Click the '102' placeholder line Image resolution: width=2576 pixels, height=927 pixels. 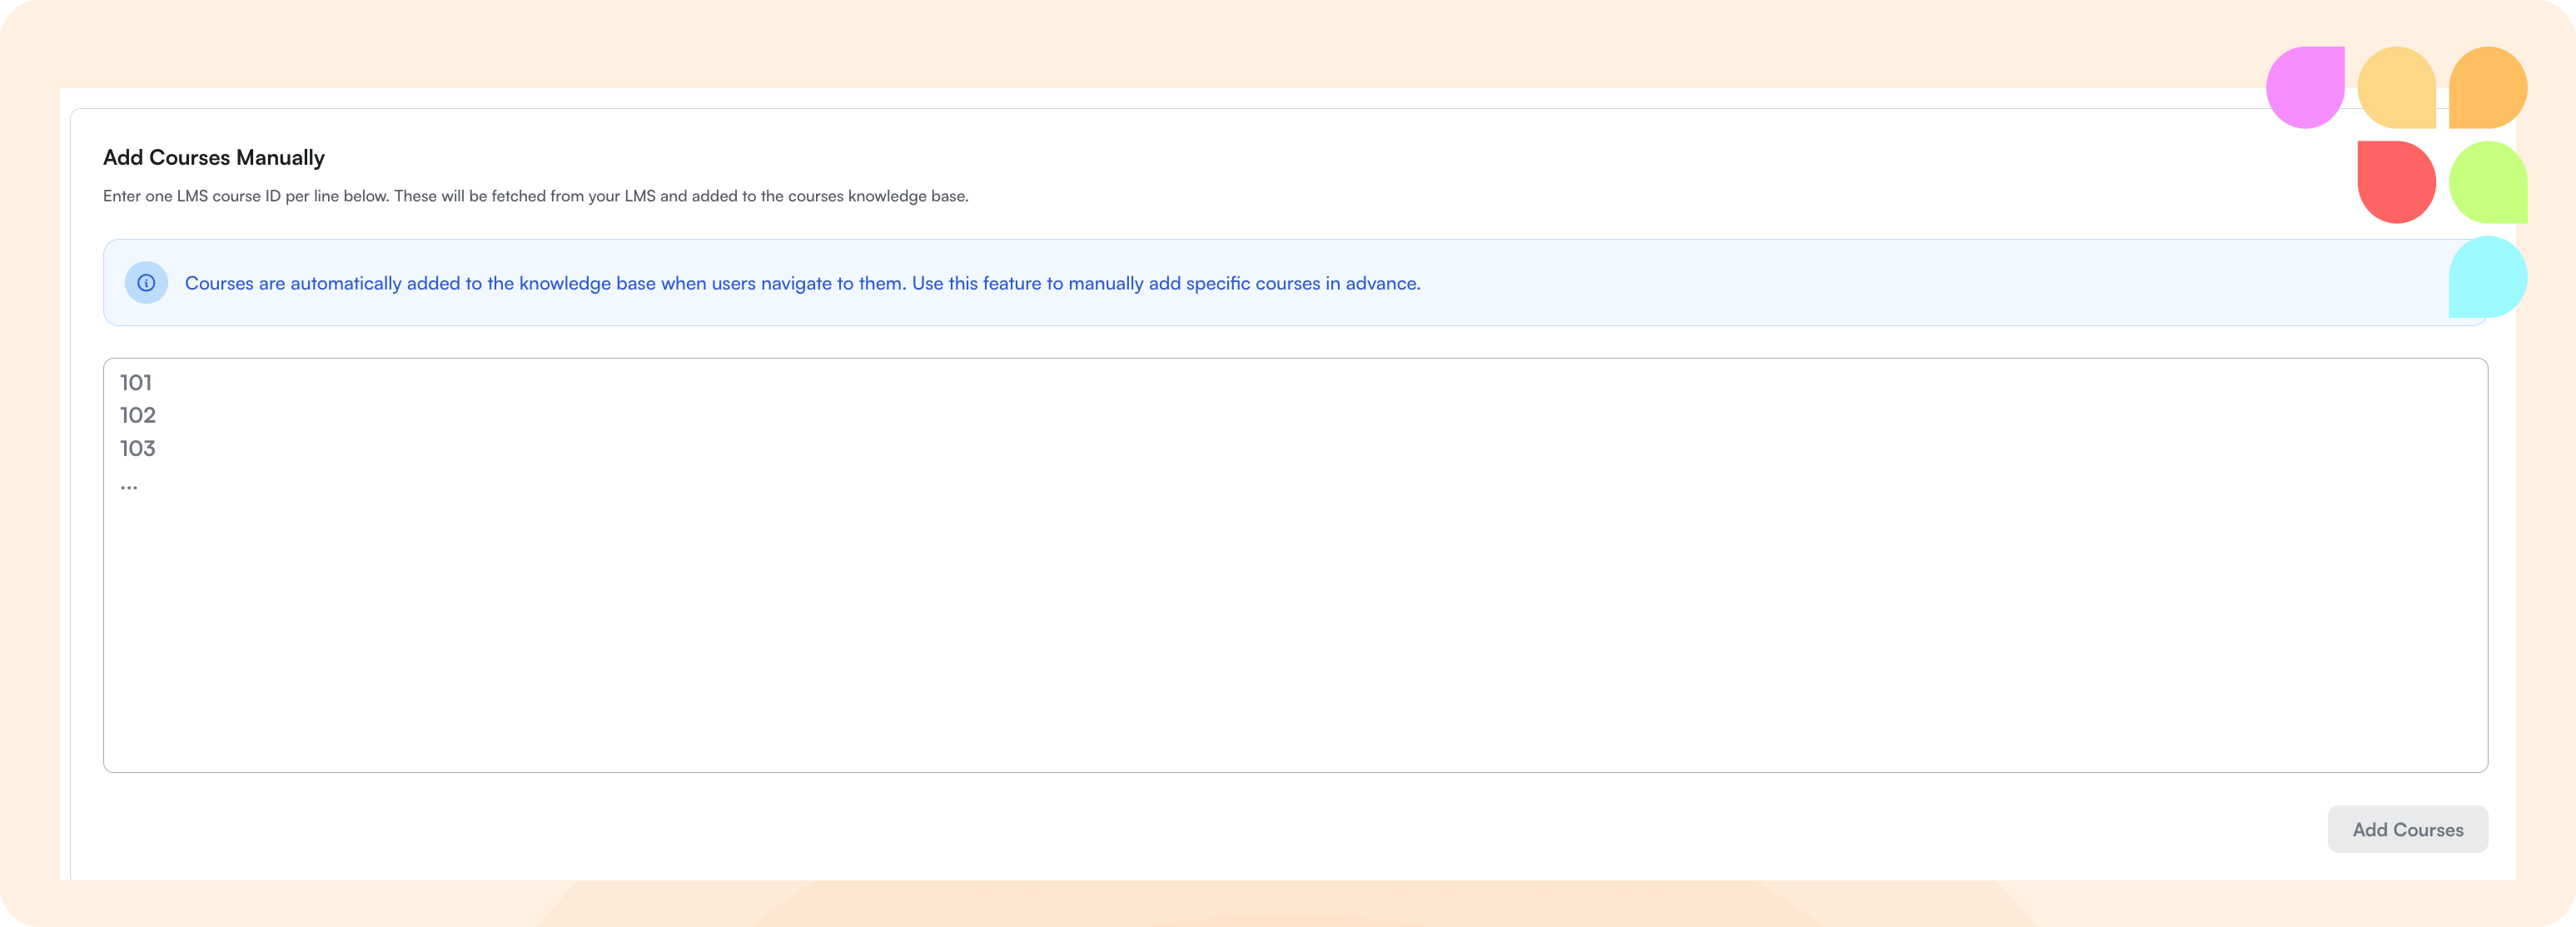(x=138, y=416)
